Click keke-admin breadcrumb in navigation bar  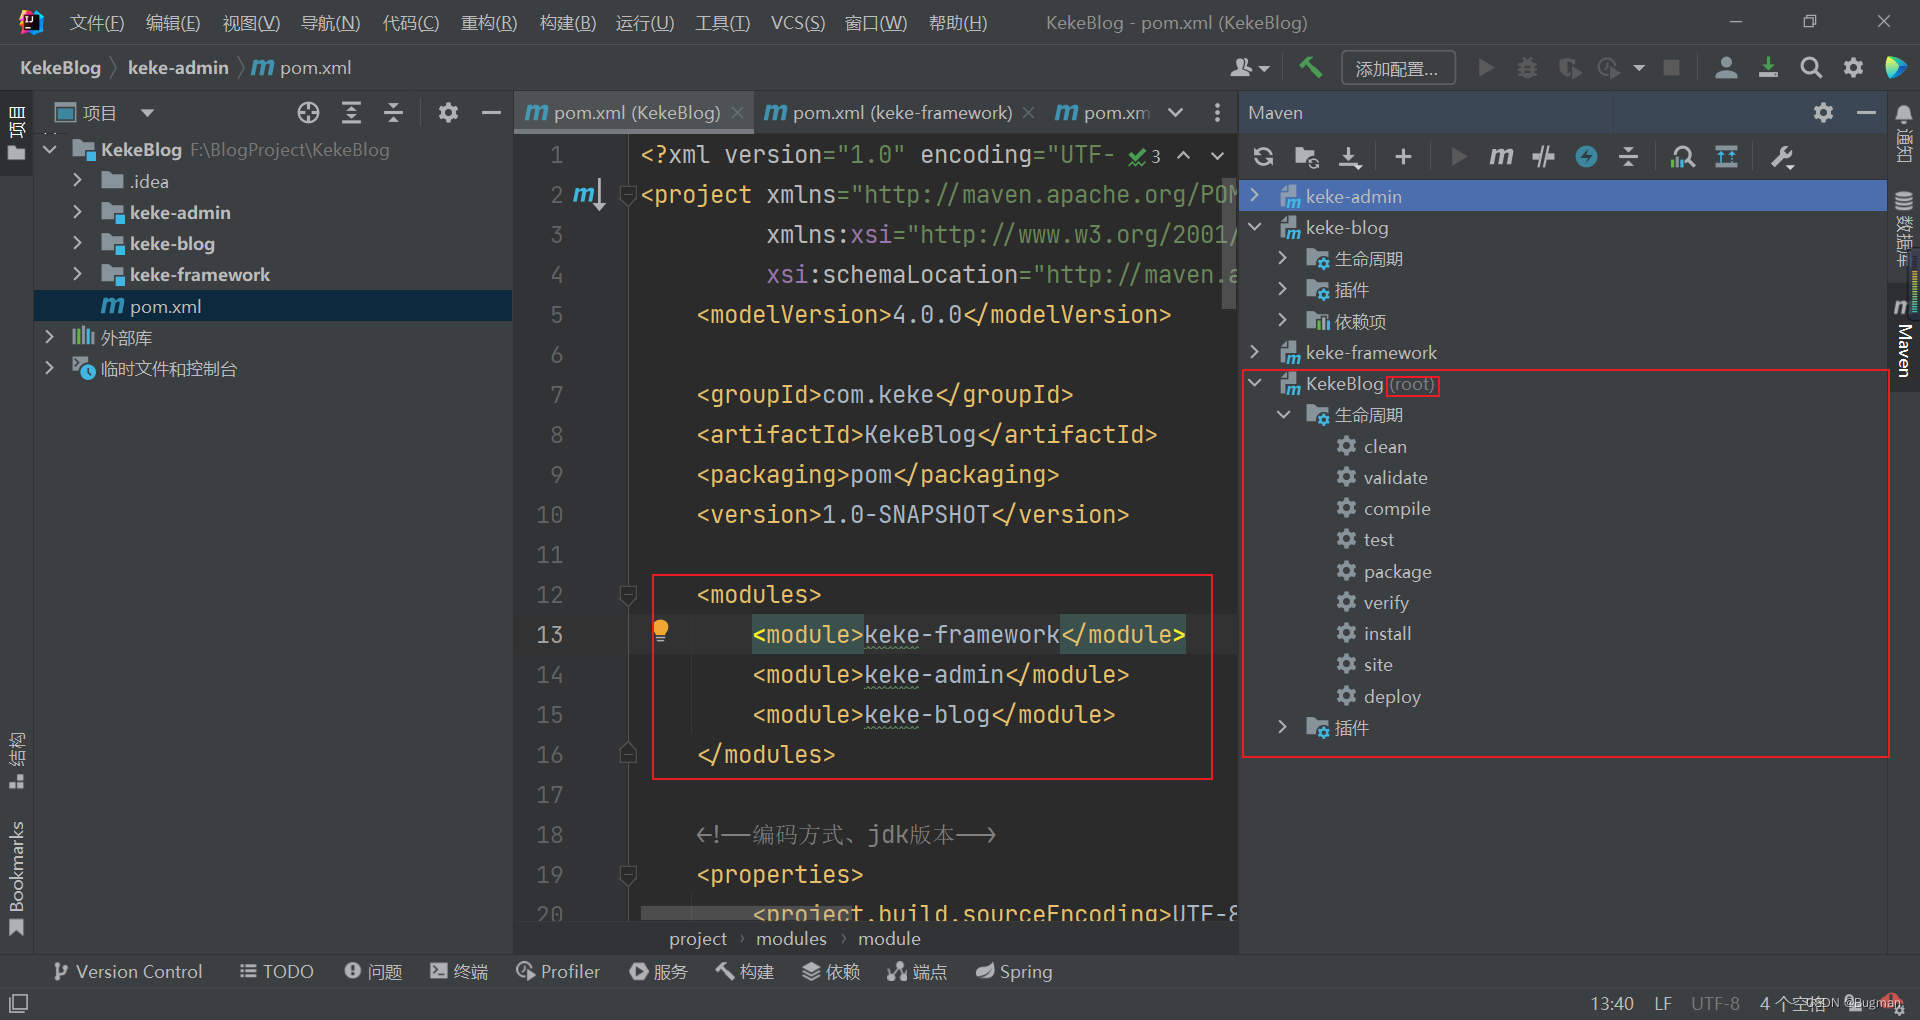point(178,67)
